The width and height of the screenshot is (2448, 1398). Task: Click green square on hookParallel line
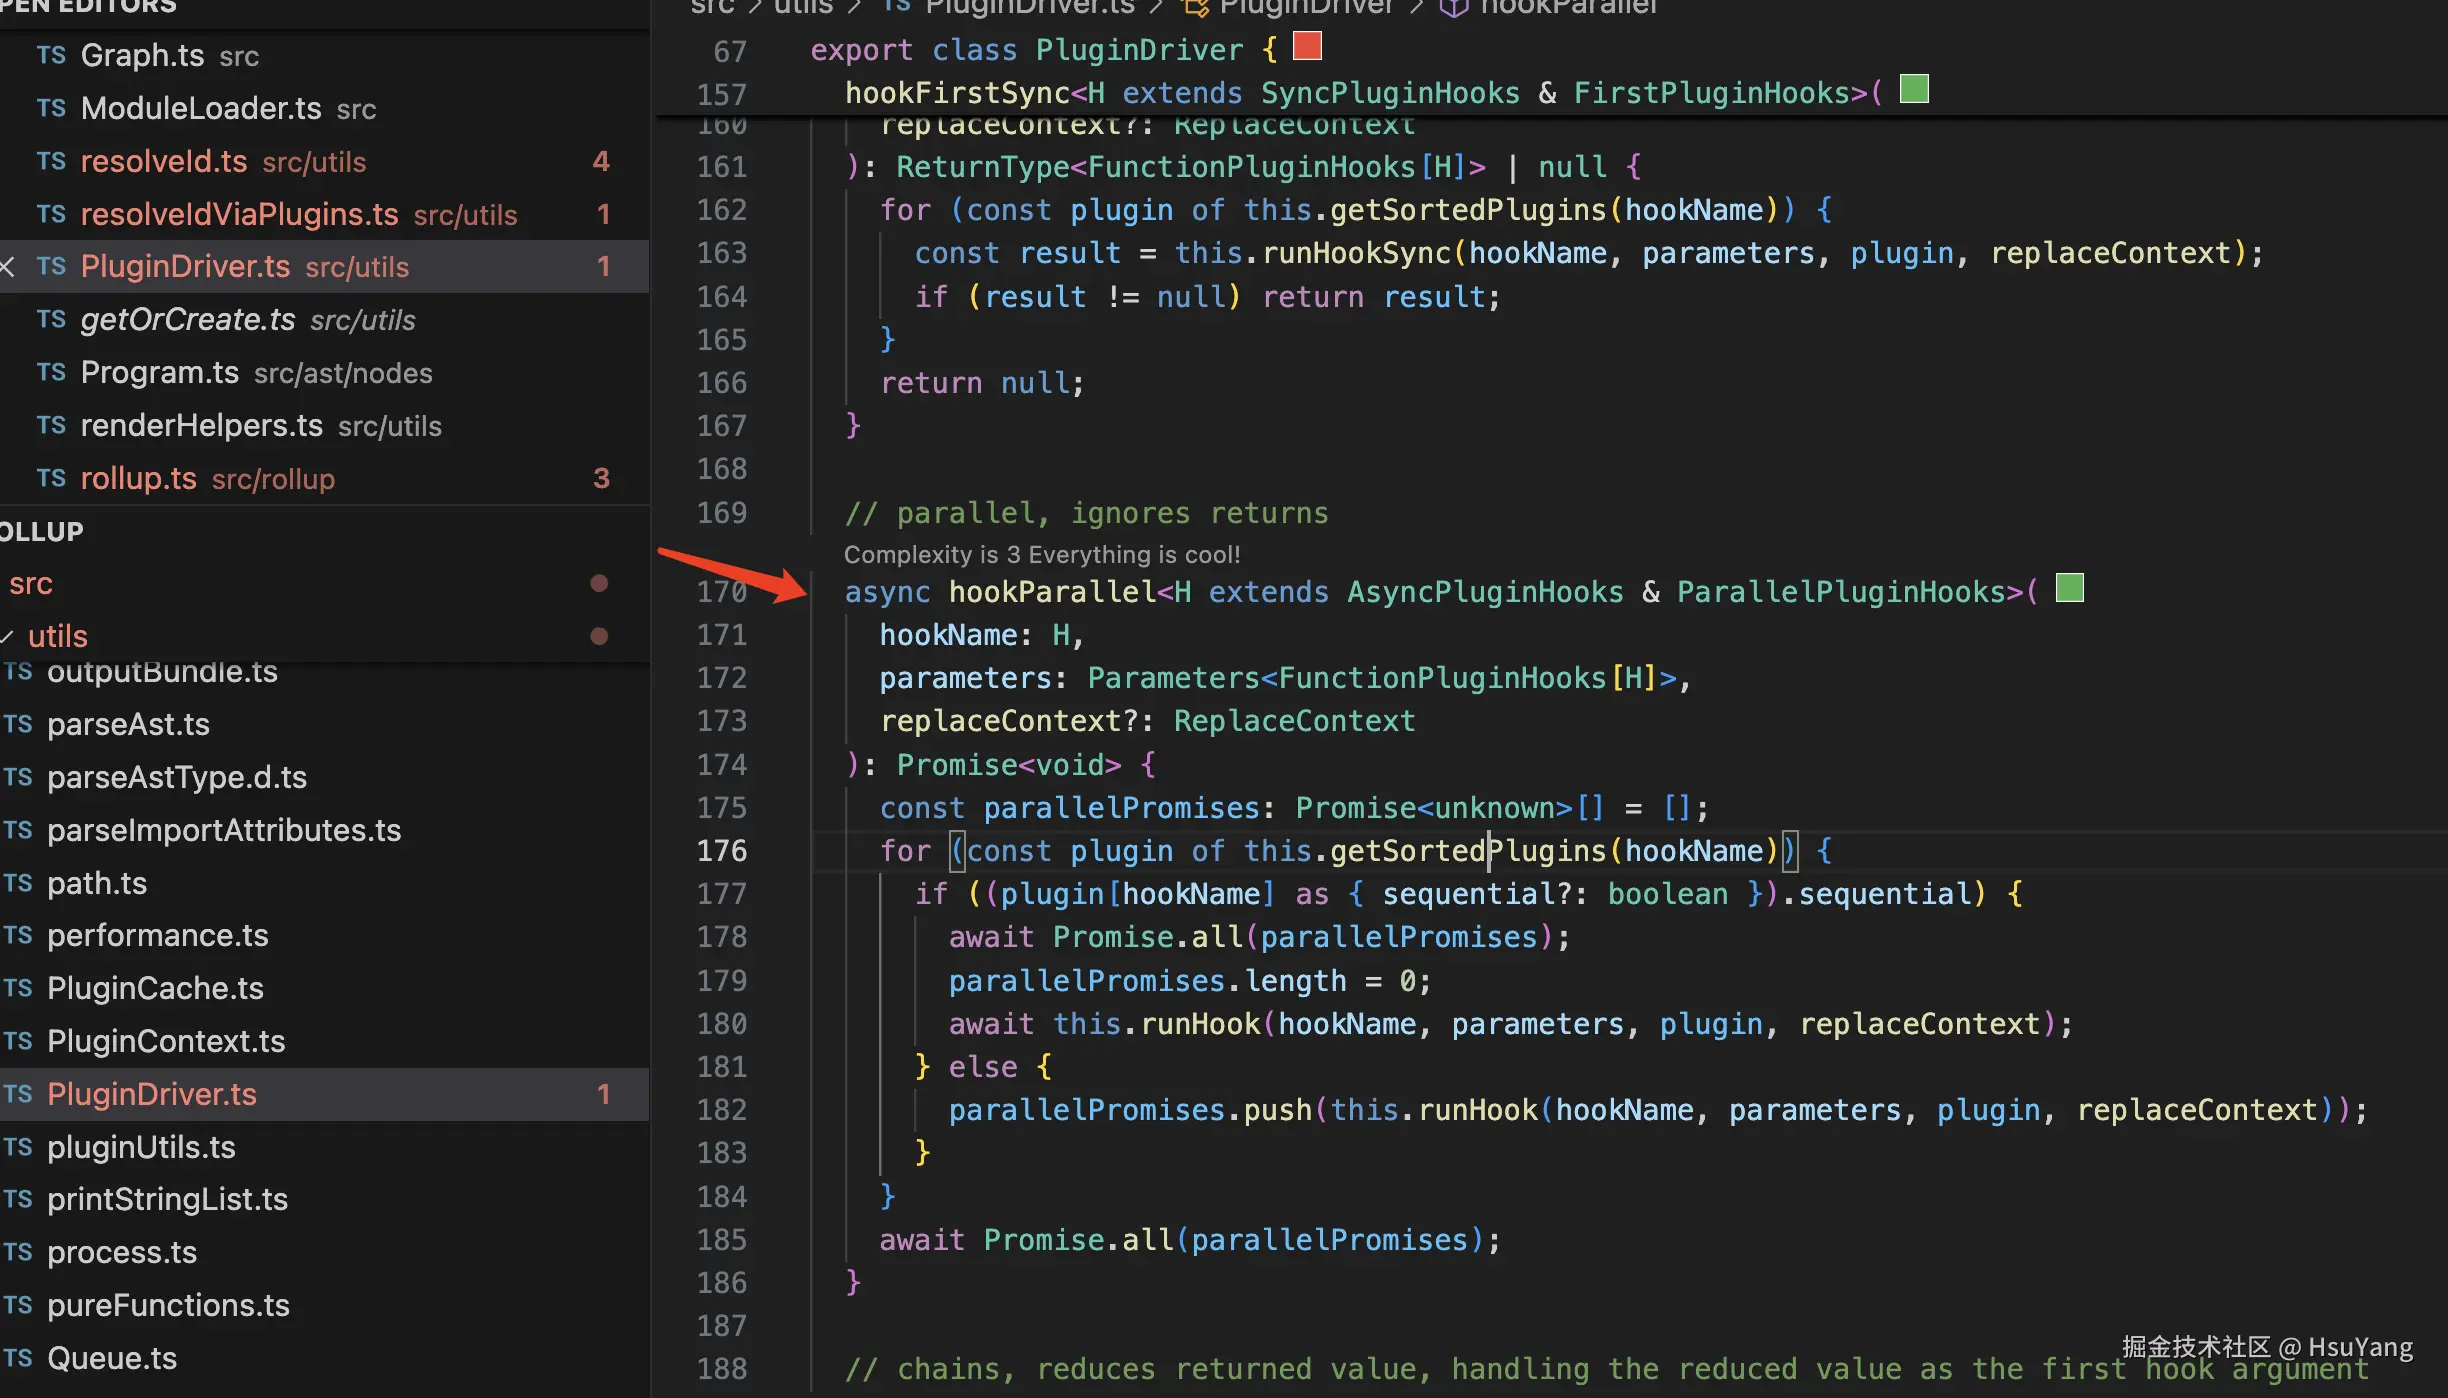pos(2069,588)
